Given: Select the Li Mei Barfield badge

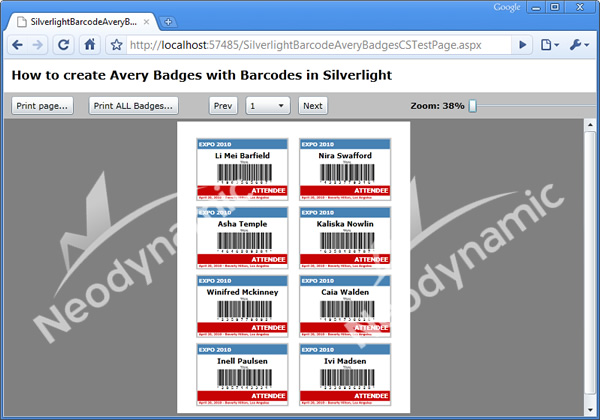Looking at the screenshot, I should (x=242, y=169).
